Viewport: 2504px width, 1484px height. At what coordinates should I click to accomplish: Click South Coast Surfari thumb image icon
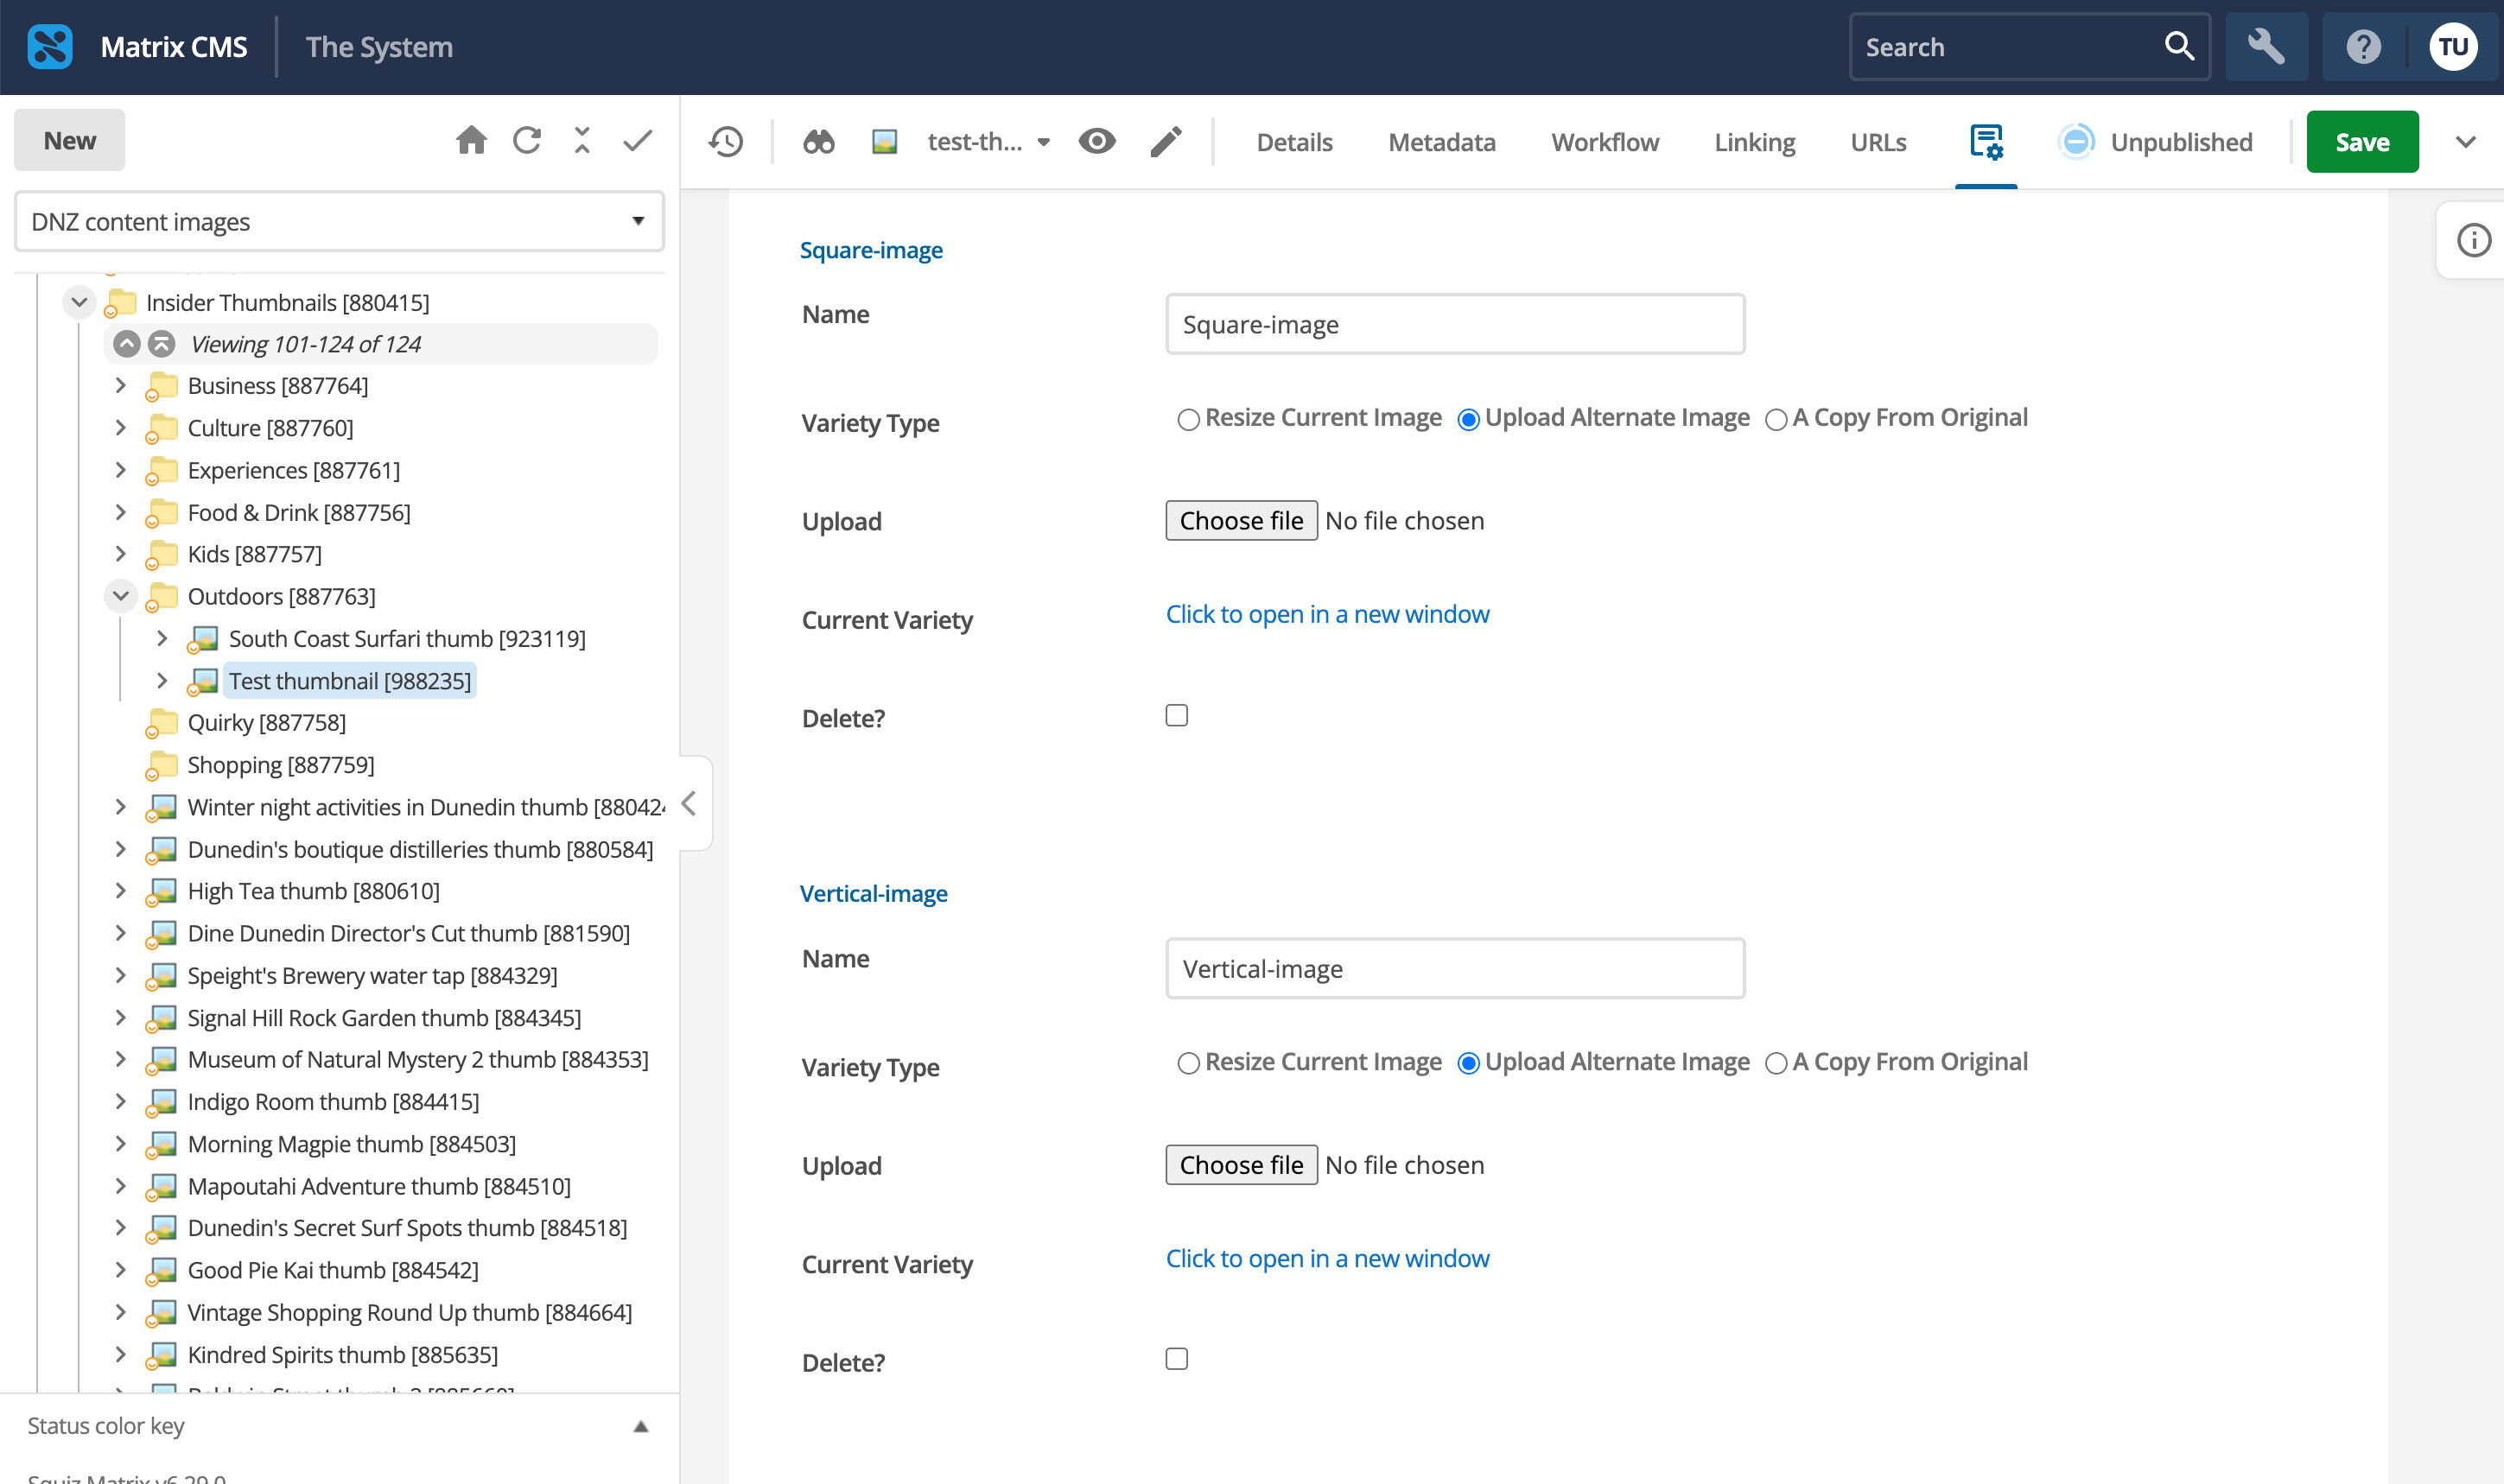click(202, 640)
